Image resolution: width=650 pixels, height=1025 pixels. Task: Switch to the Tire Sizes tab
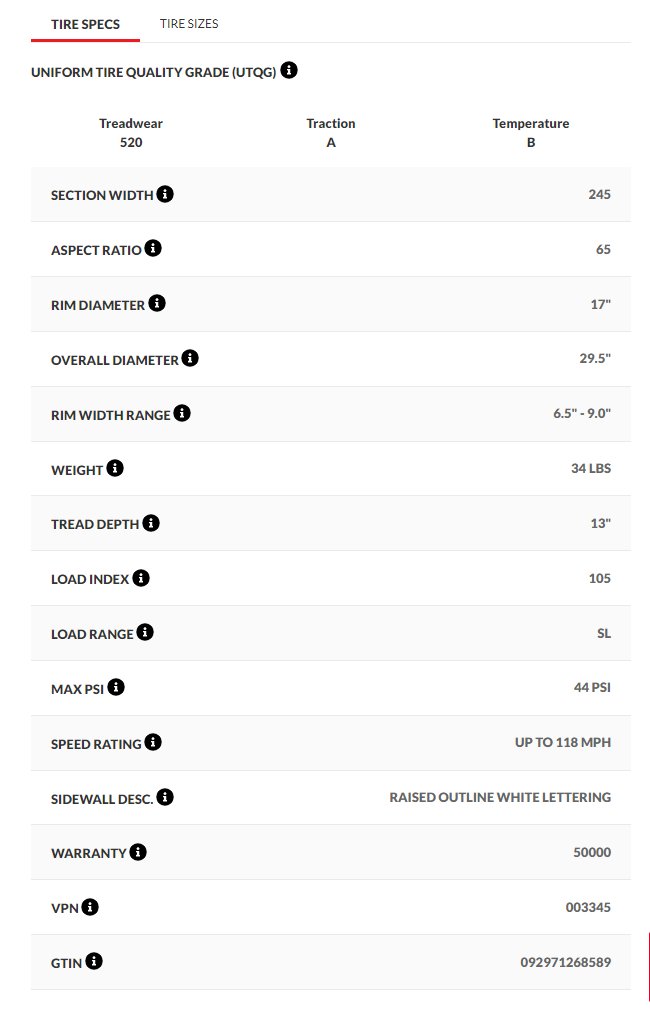(x=189, y=24)
